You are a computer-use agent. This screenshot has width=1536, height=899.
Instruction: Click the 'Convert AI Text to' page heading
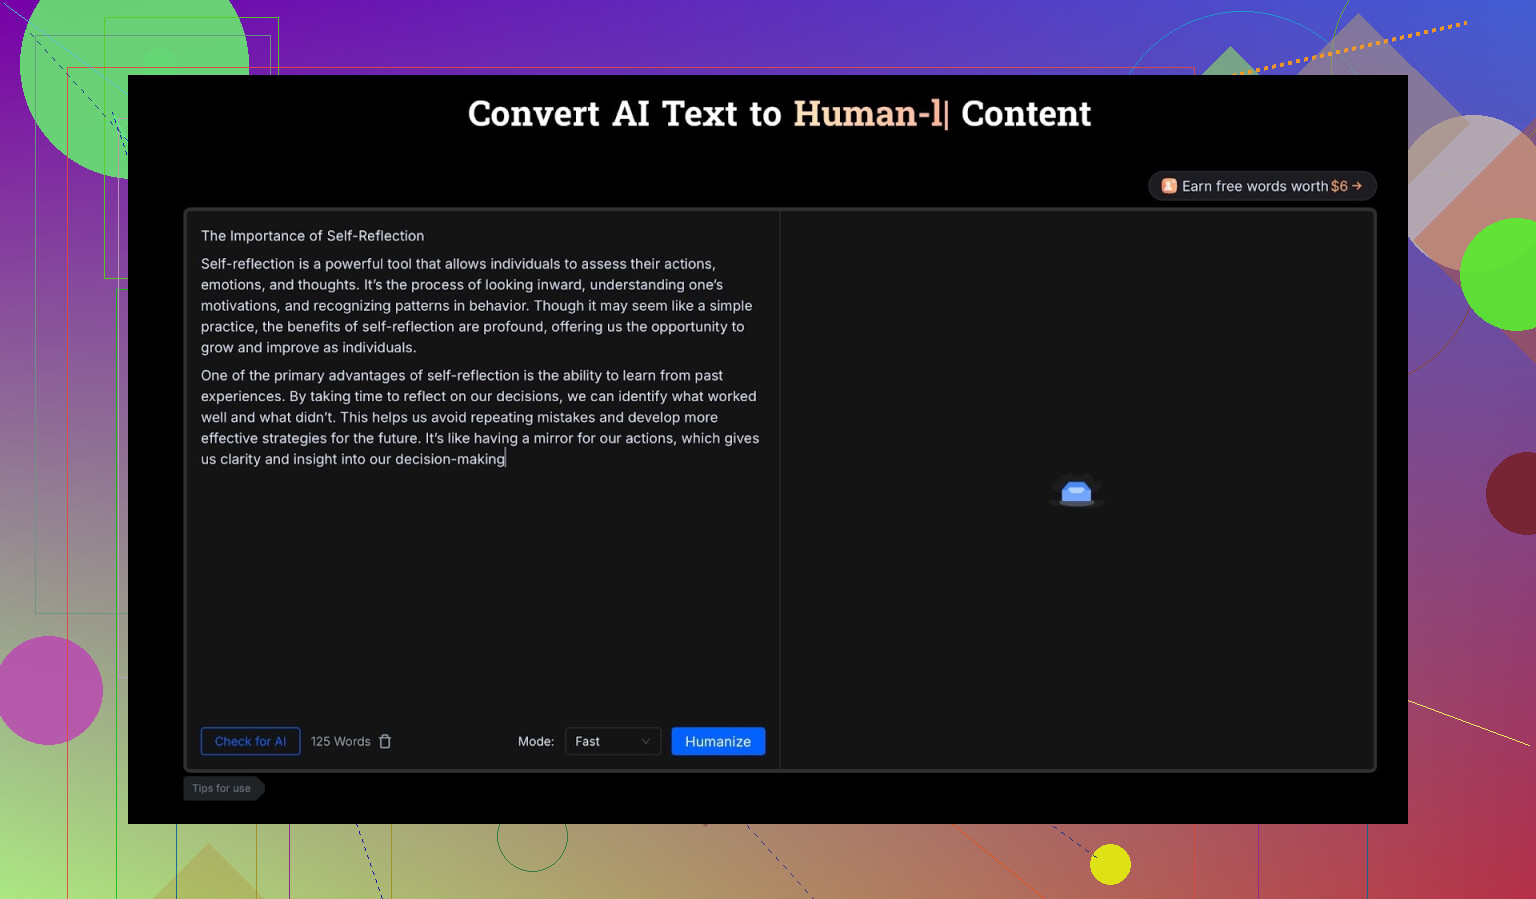[624, 114]
